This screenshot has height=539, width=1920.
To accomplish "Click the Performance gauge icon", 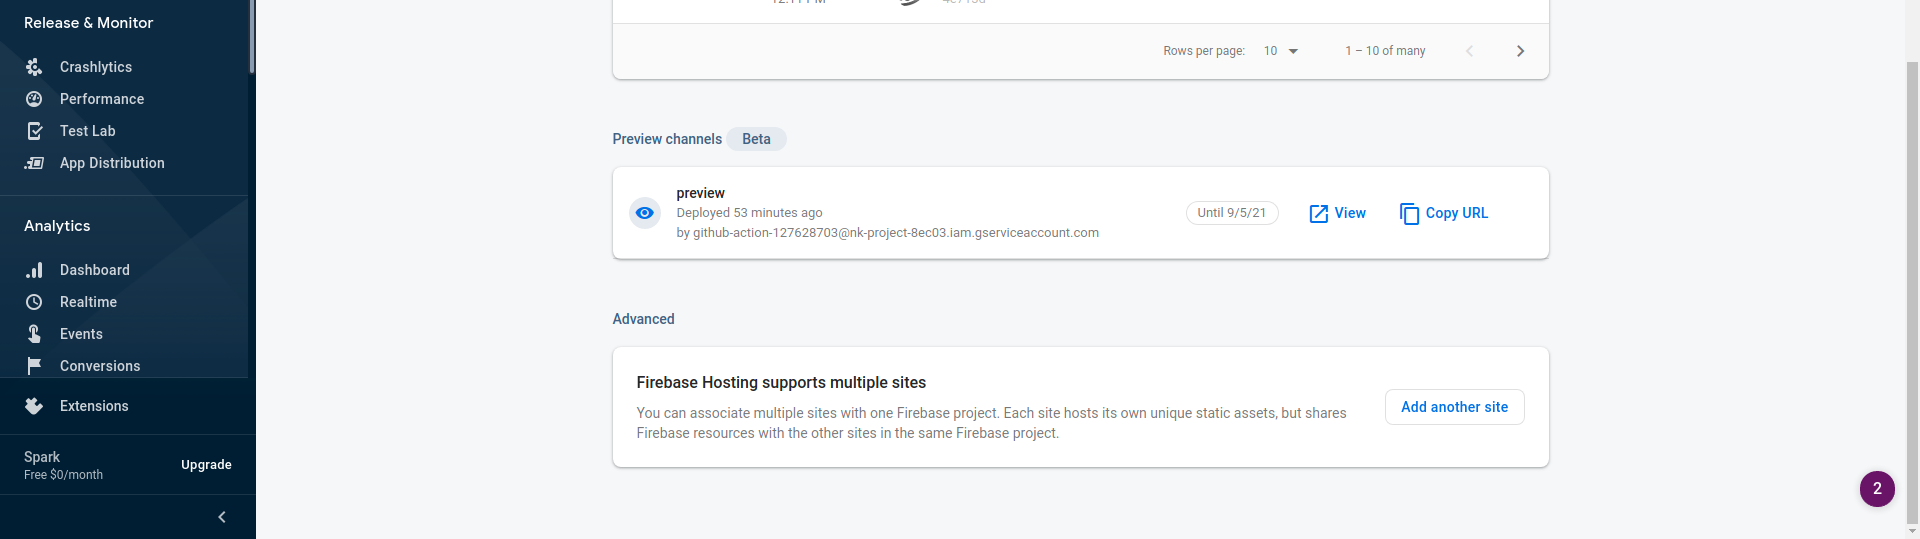I will click(x=34, y=99).
